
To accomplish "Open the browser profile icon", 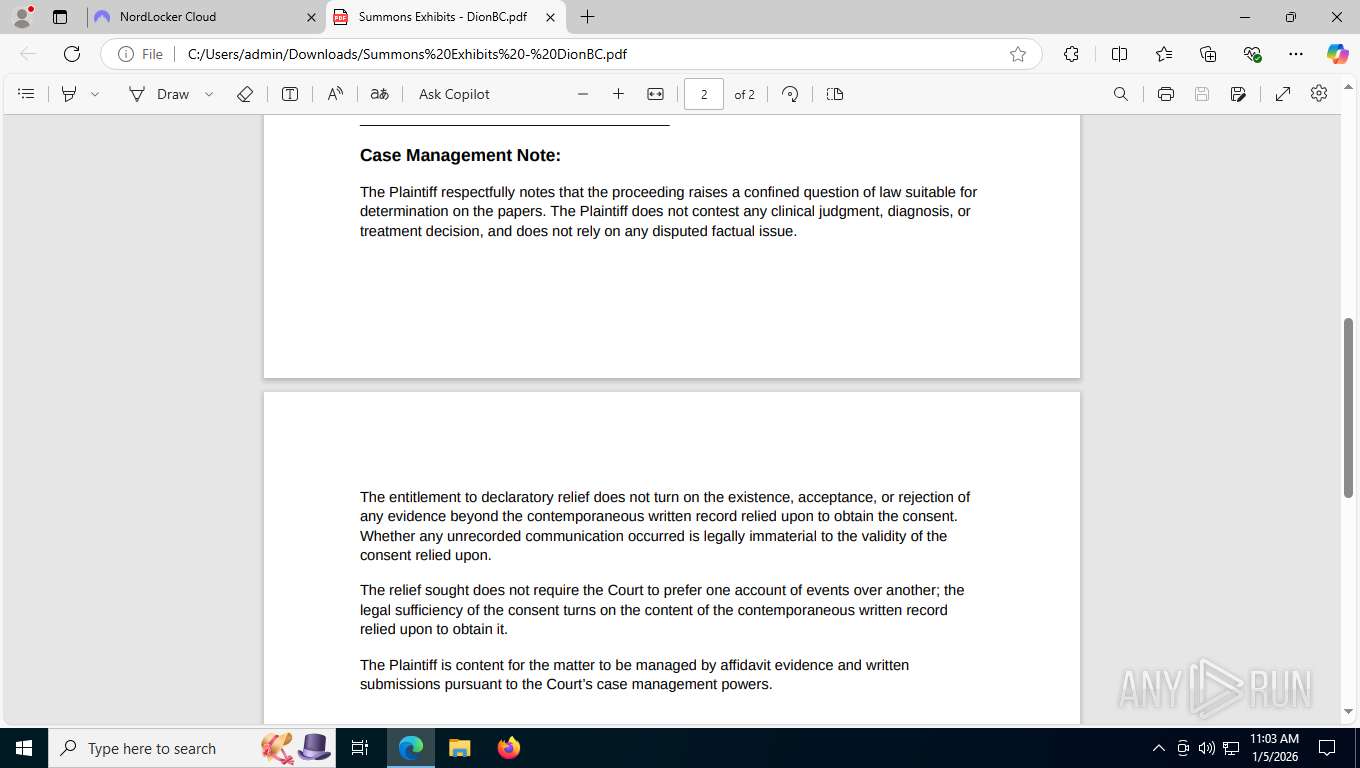I will (x=22, y=17).
